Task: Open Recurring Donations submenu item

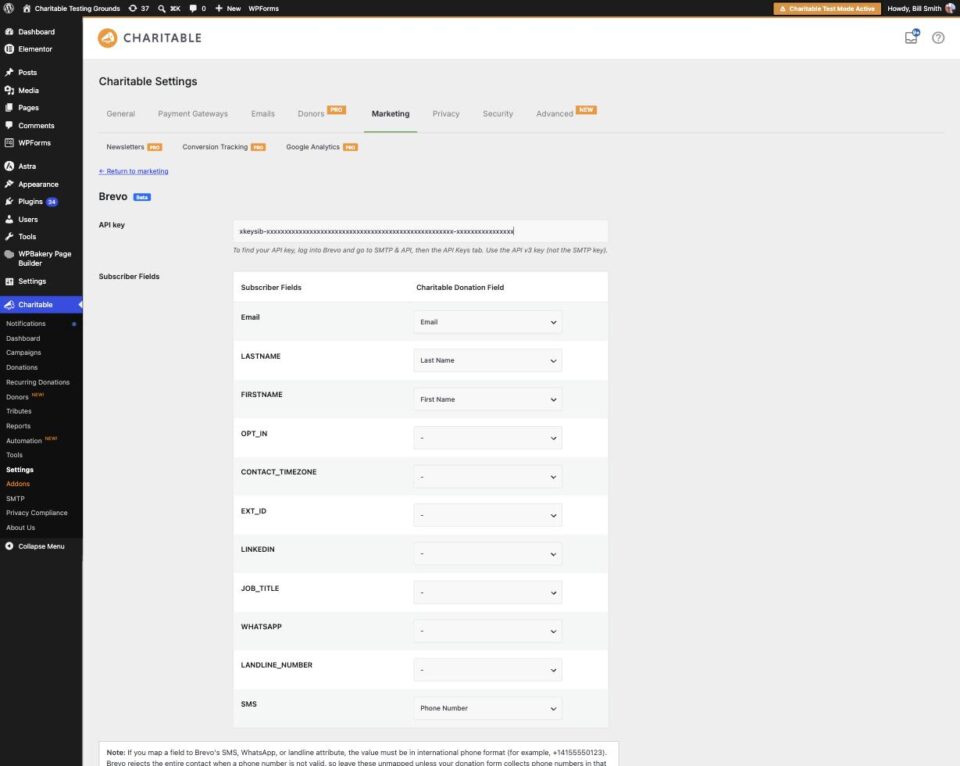Action: 38,382
